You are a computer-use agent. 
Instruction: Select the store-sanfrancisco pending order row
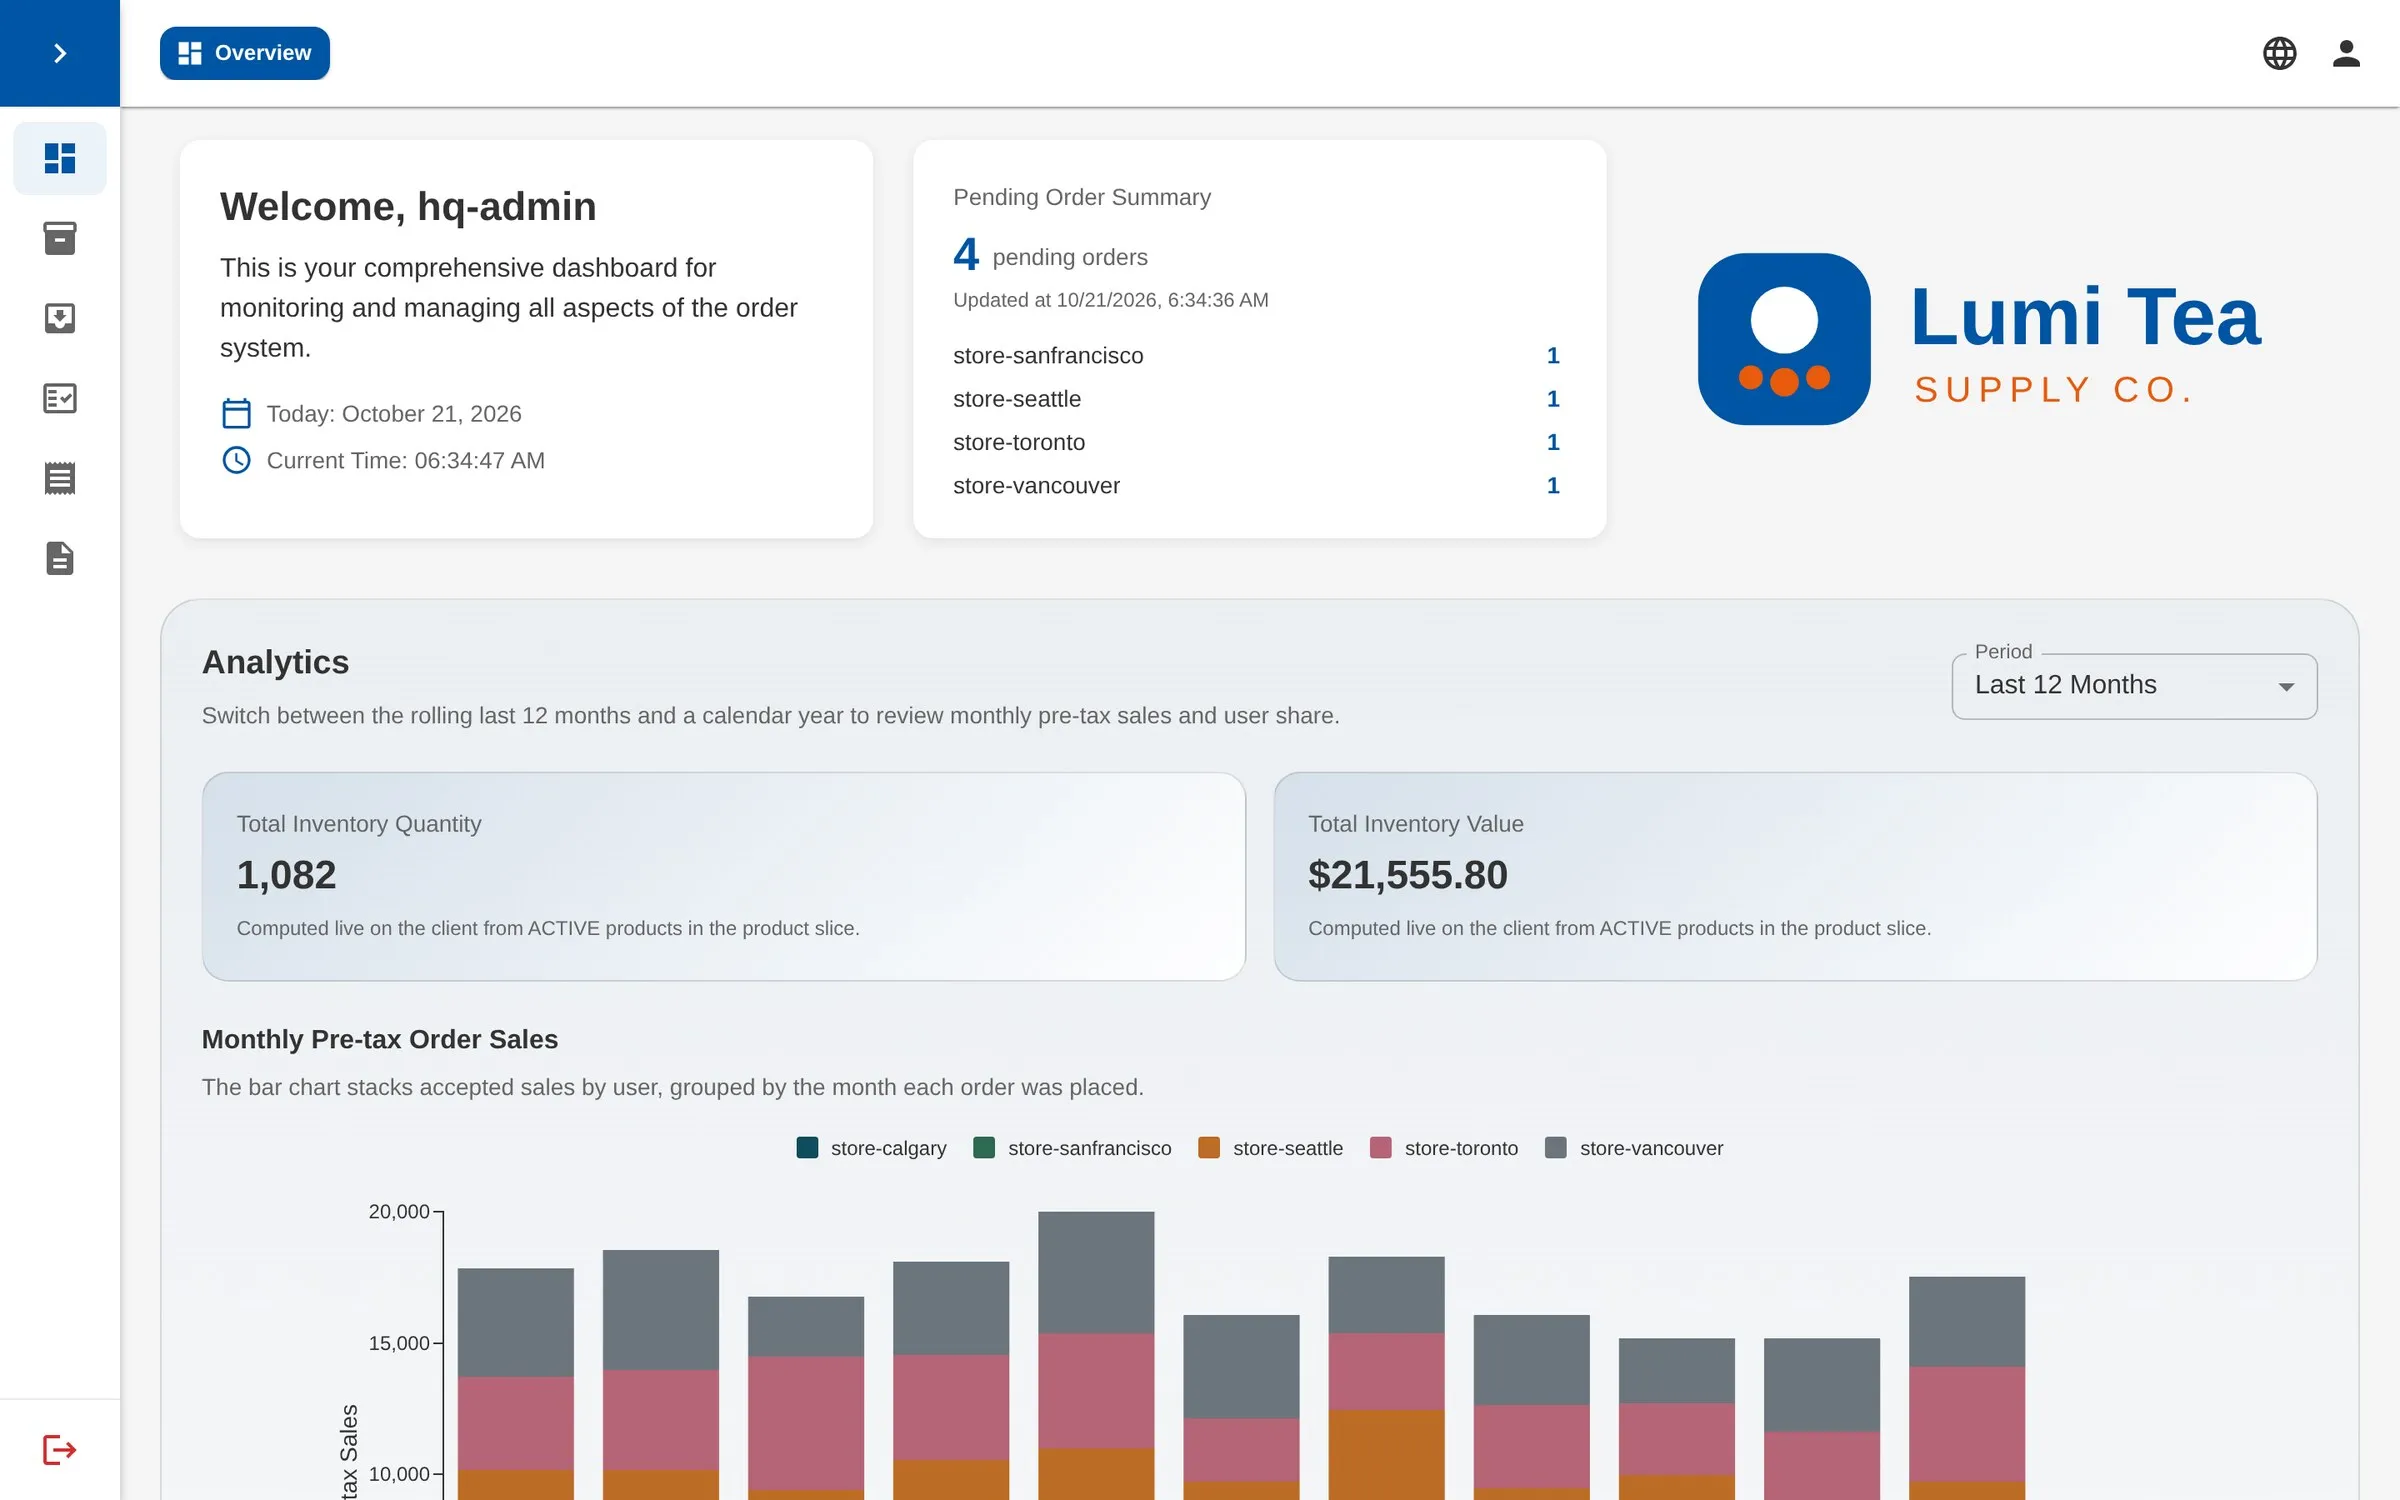[x=1257, y=356]
